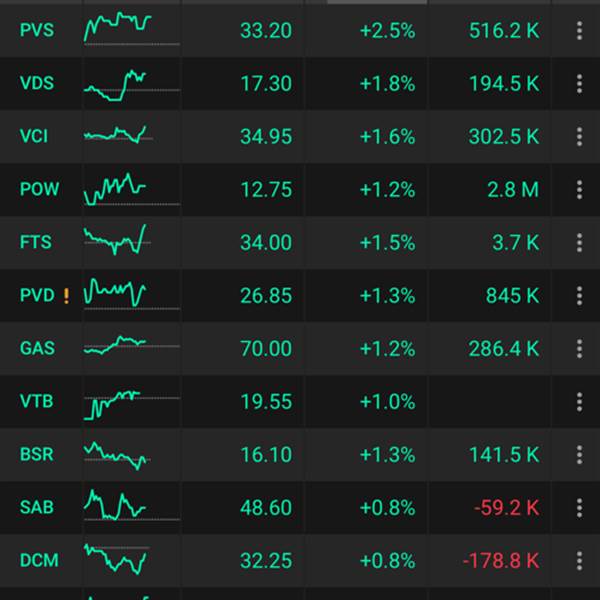Image resolution: width=600 pixels, height=600 pixels.
Task: Open the three-dot menu for BSR
Action: tap(579, 454)
